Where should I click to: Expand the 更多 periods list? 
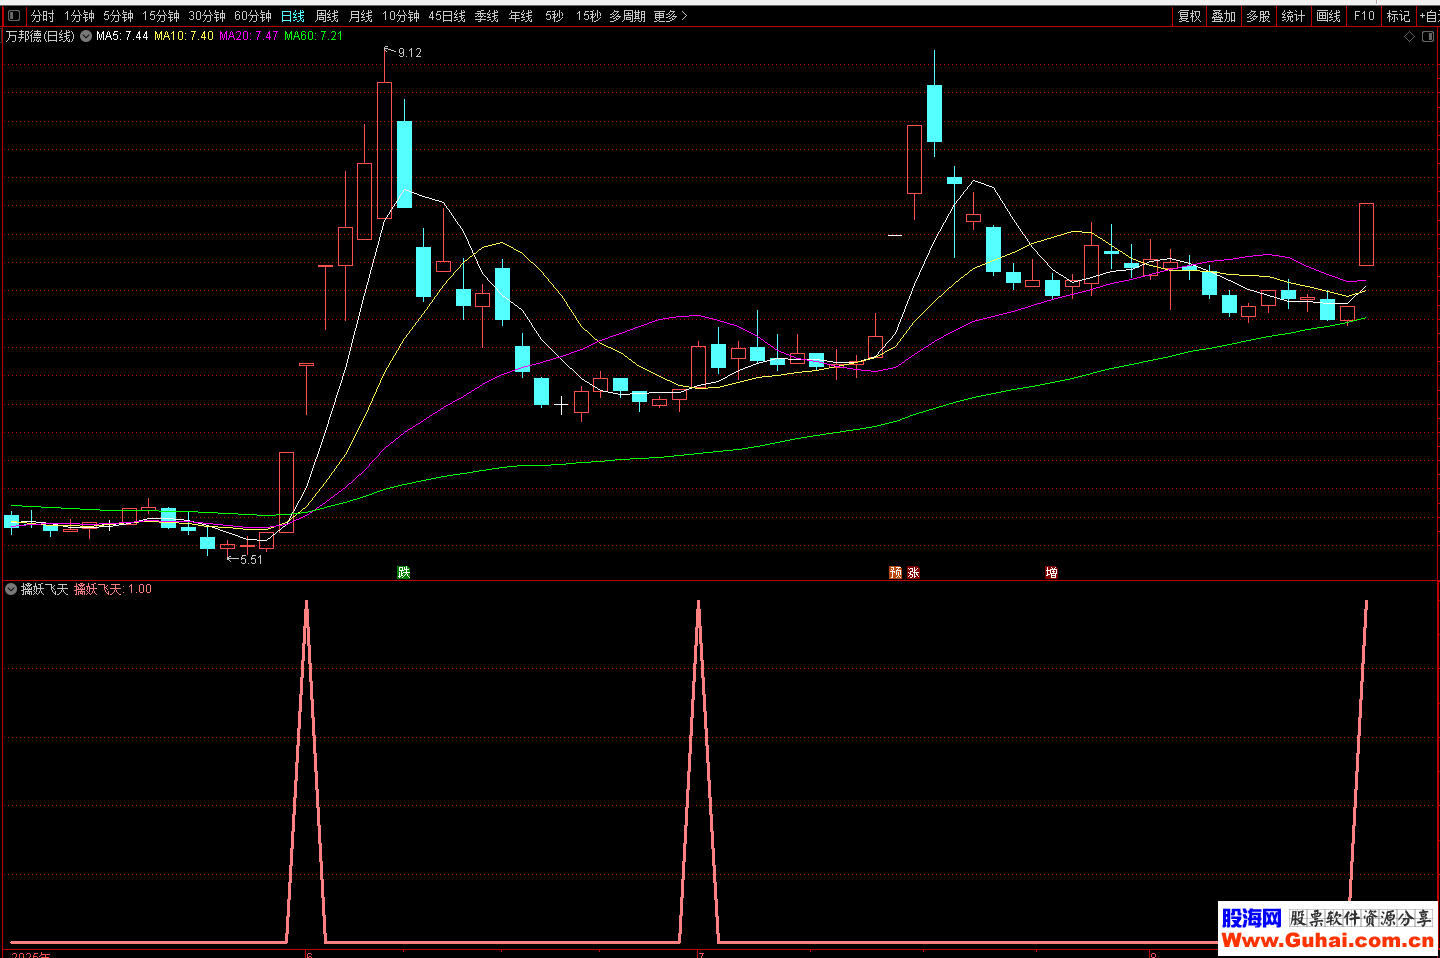[x=671, y=16]
